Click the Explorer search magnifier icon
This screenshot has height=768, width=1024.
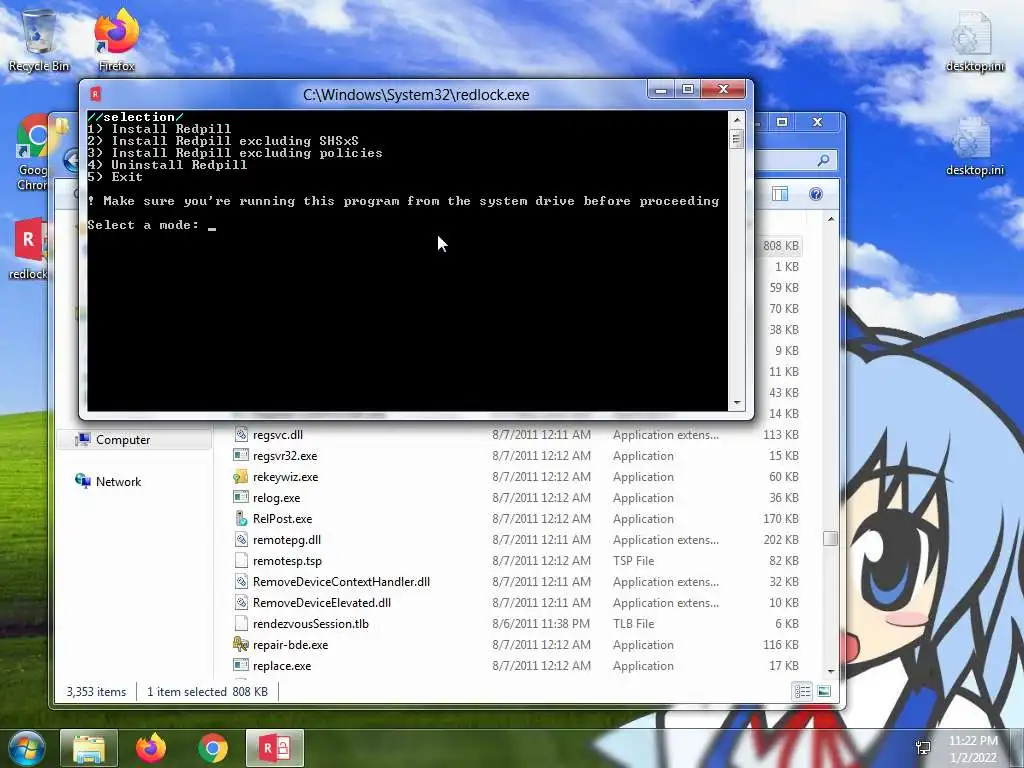pos(823,160)
